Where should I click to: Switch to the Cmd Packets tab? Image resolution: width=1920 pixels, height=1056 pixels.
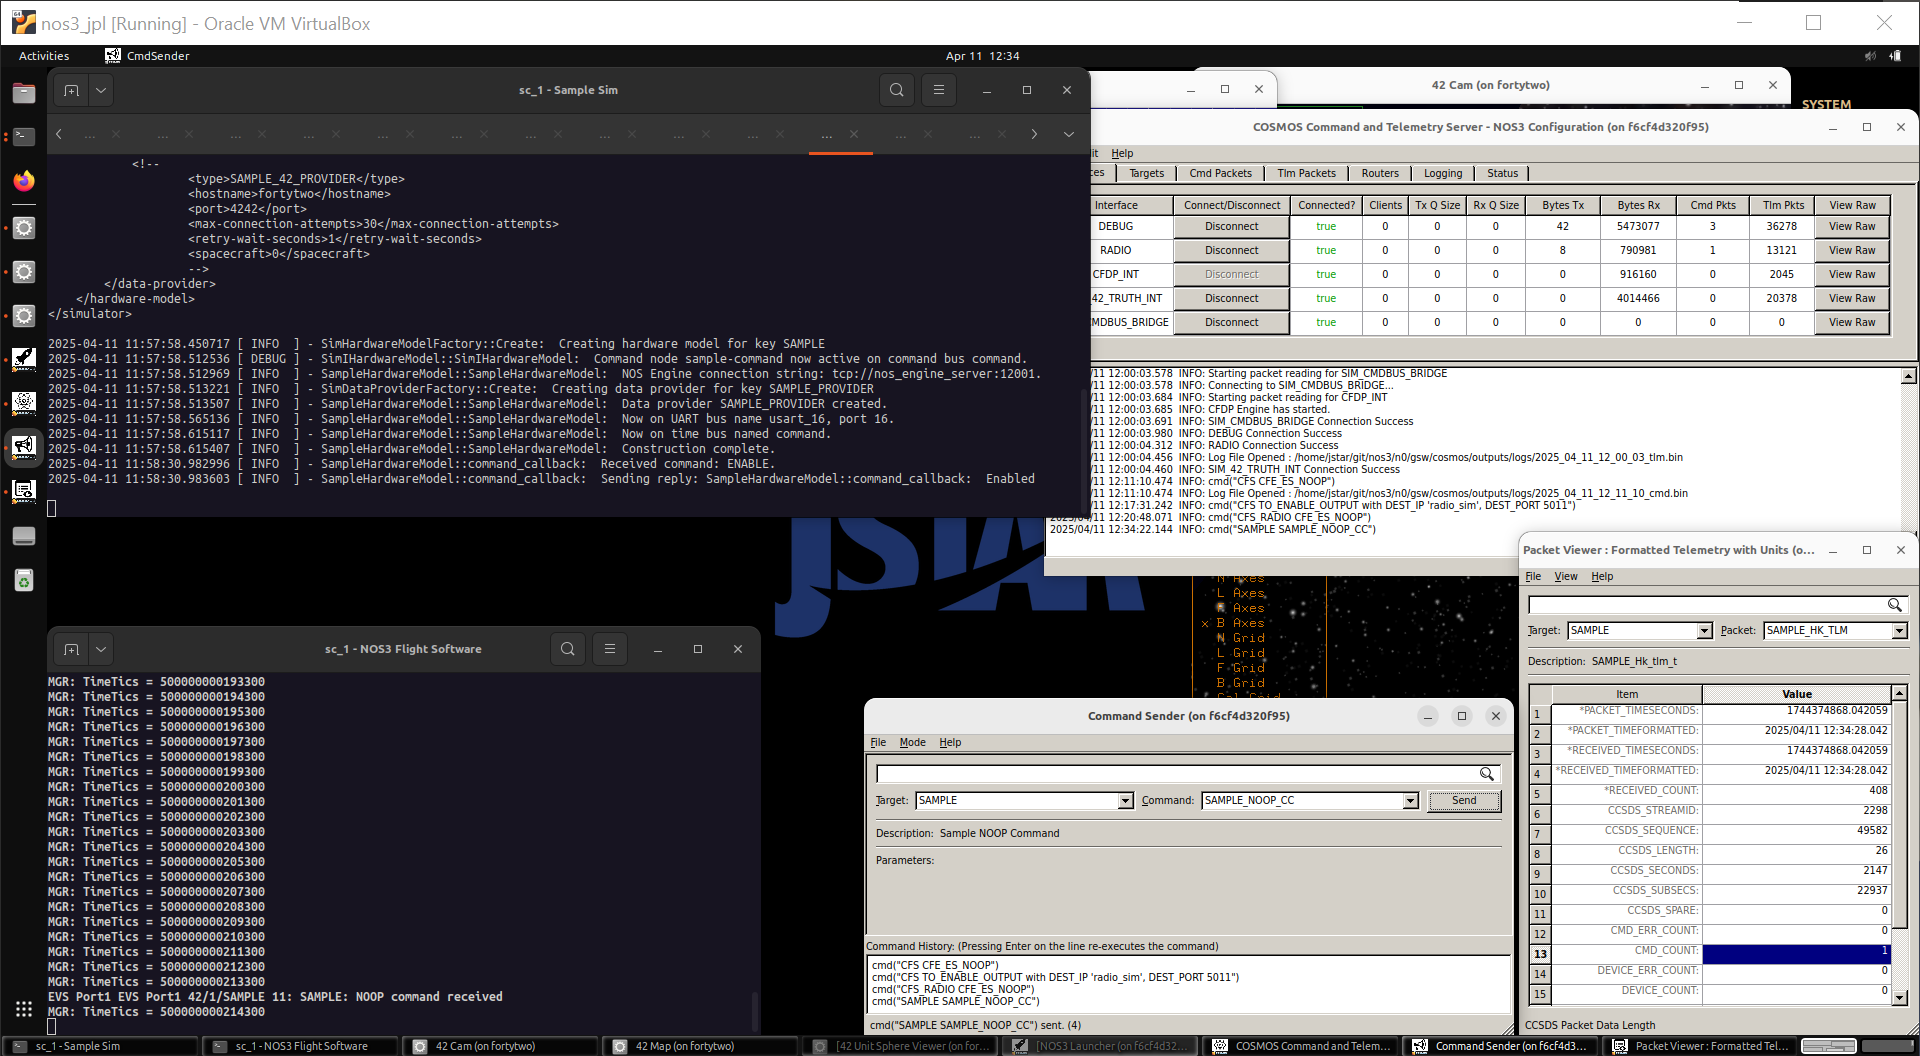tap(1220, 173)
